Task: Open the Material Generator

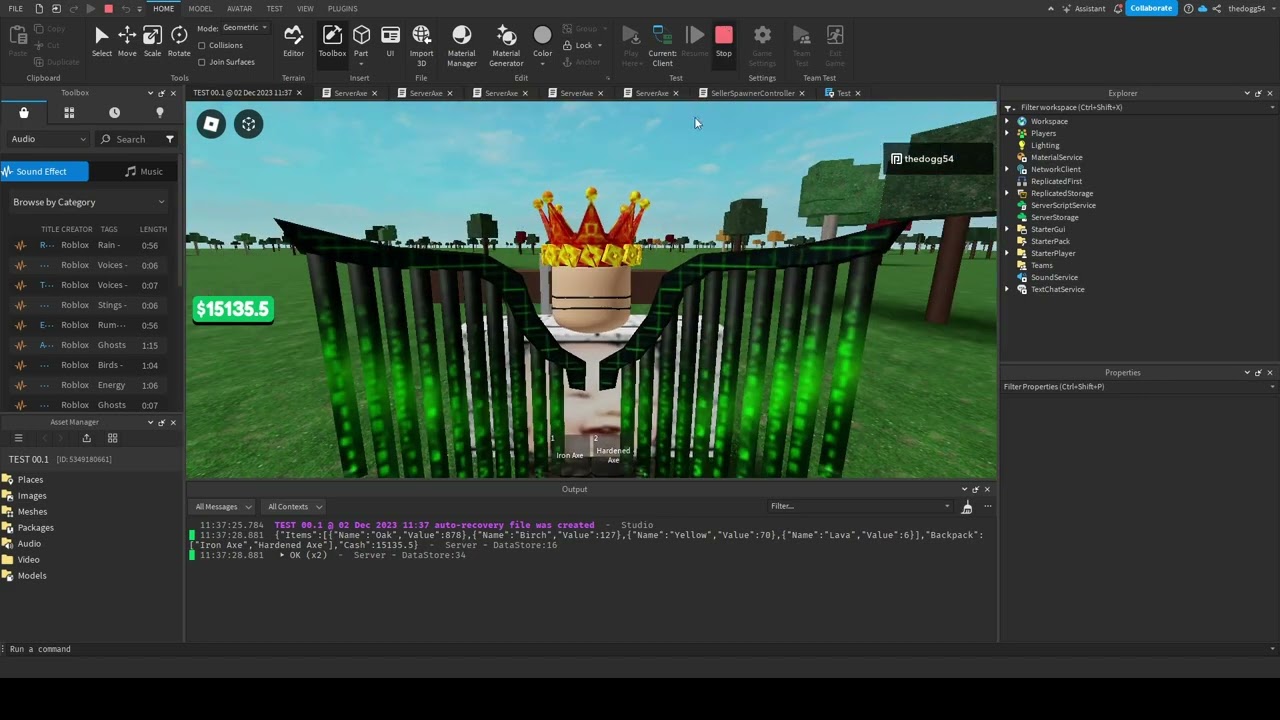Action: [506, 45]
